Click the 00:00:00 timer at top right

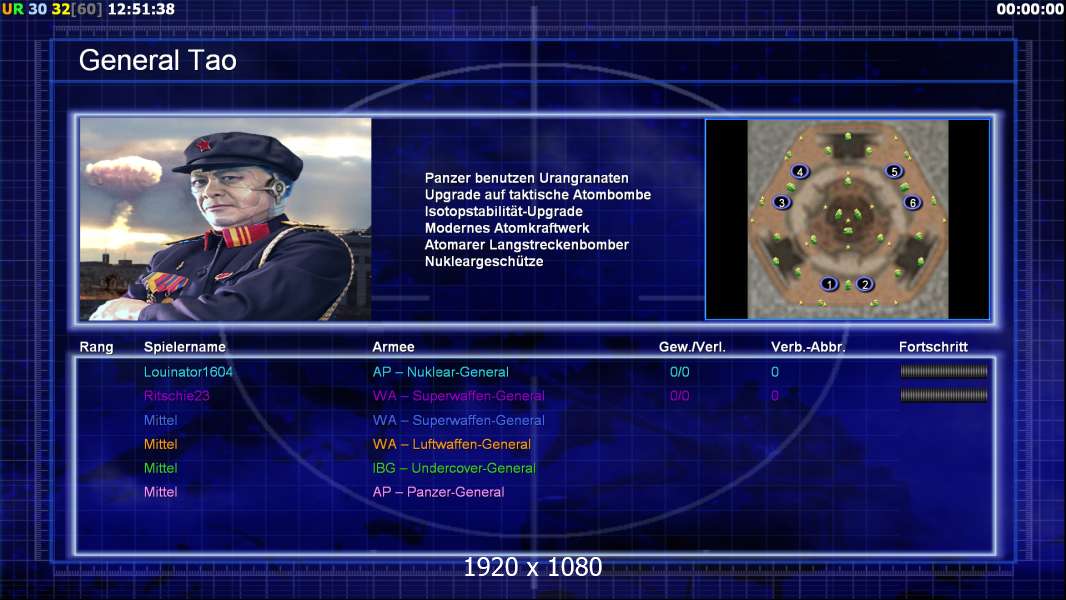(1030, 9)
